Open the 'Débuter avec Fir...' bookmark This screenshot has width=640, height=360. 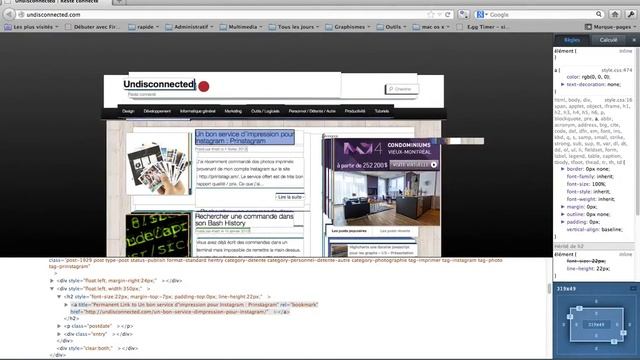(93, 27)
